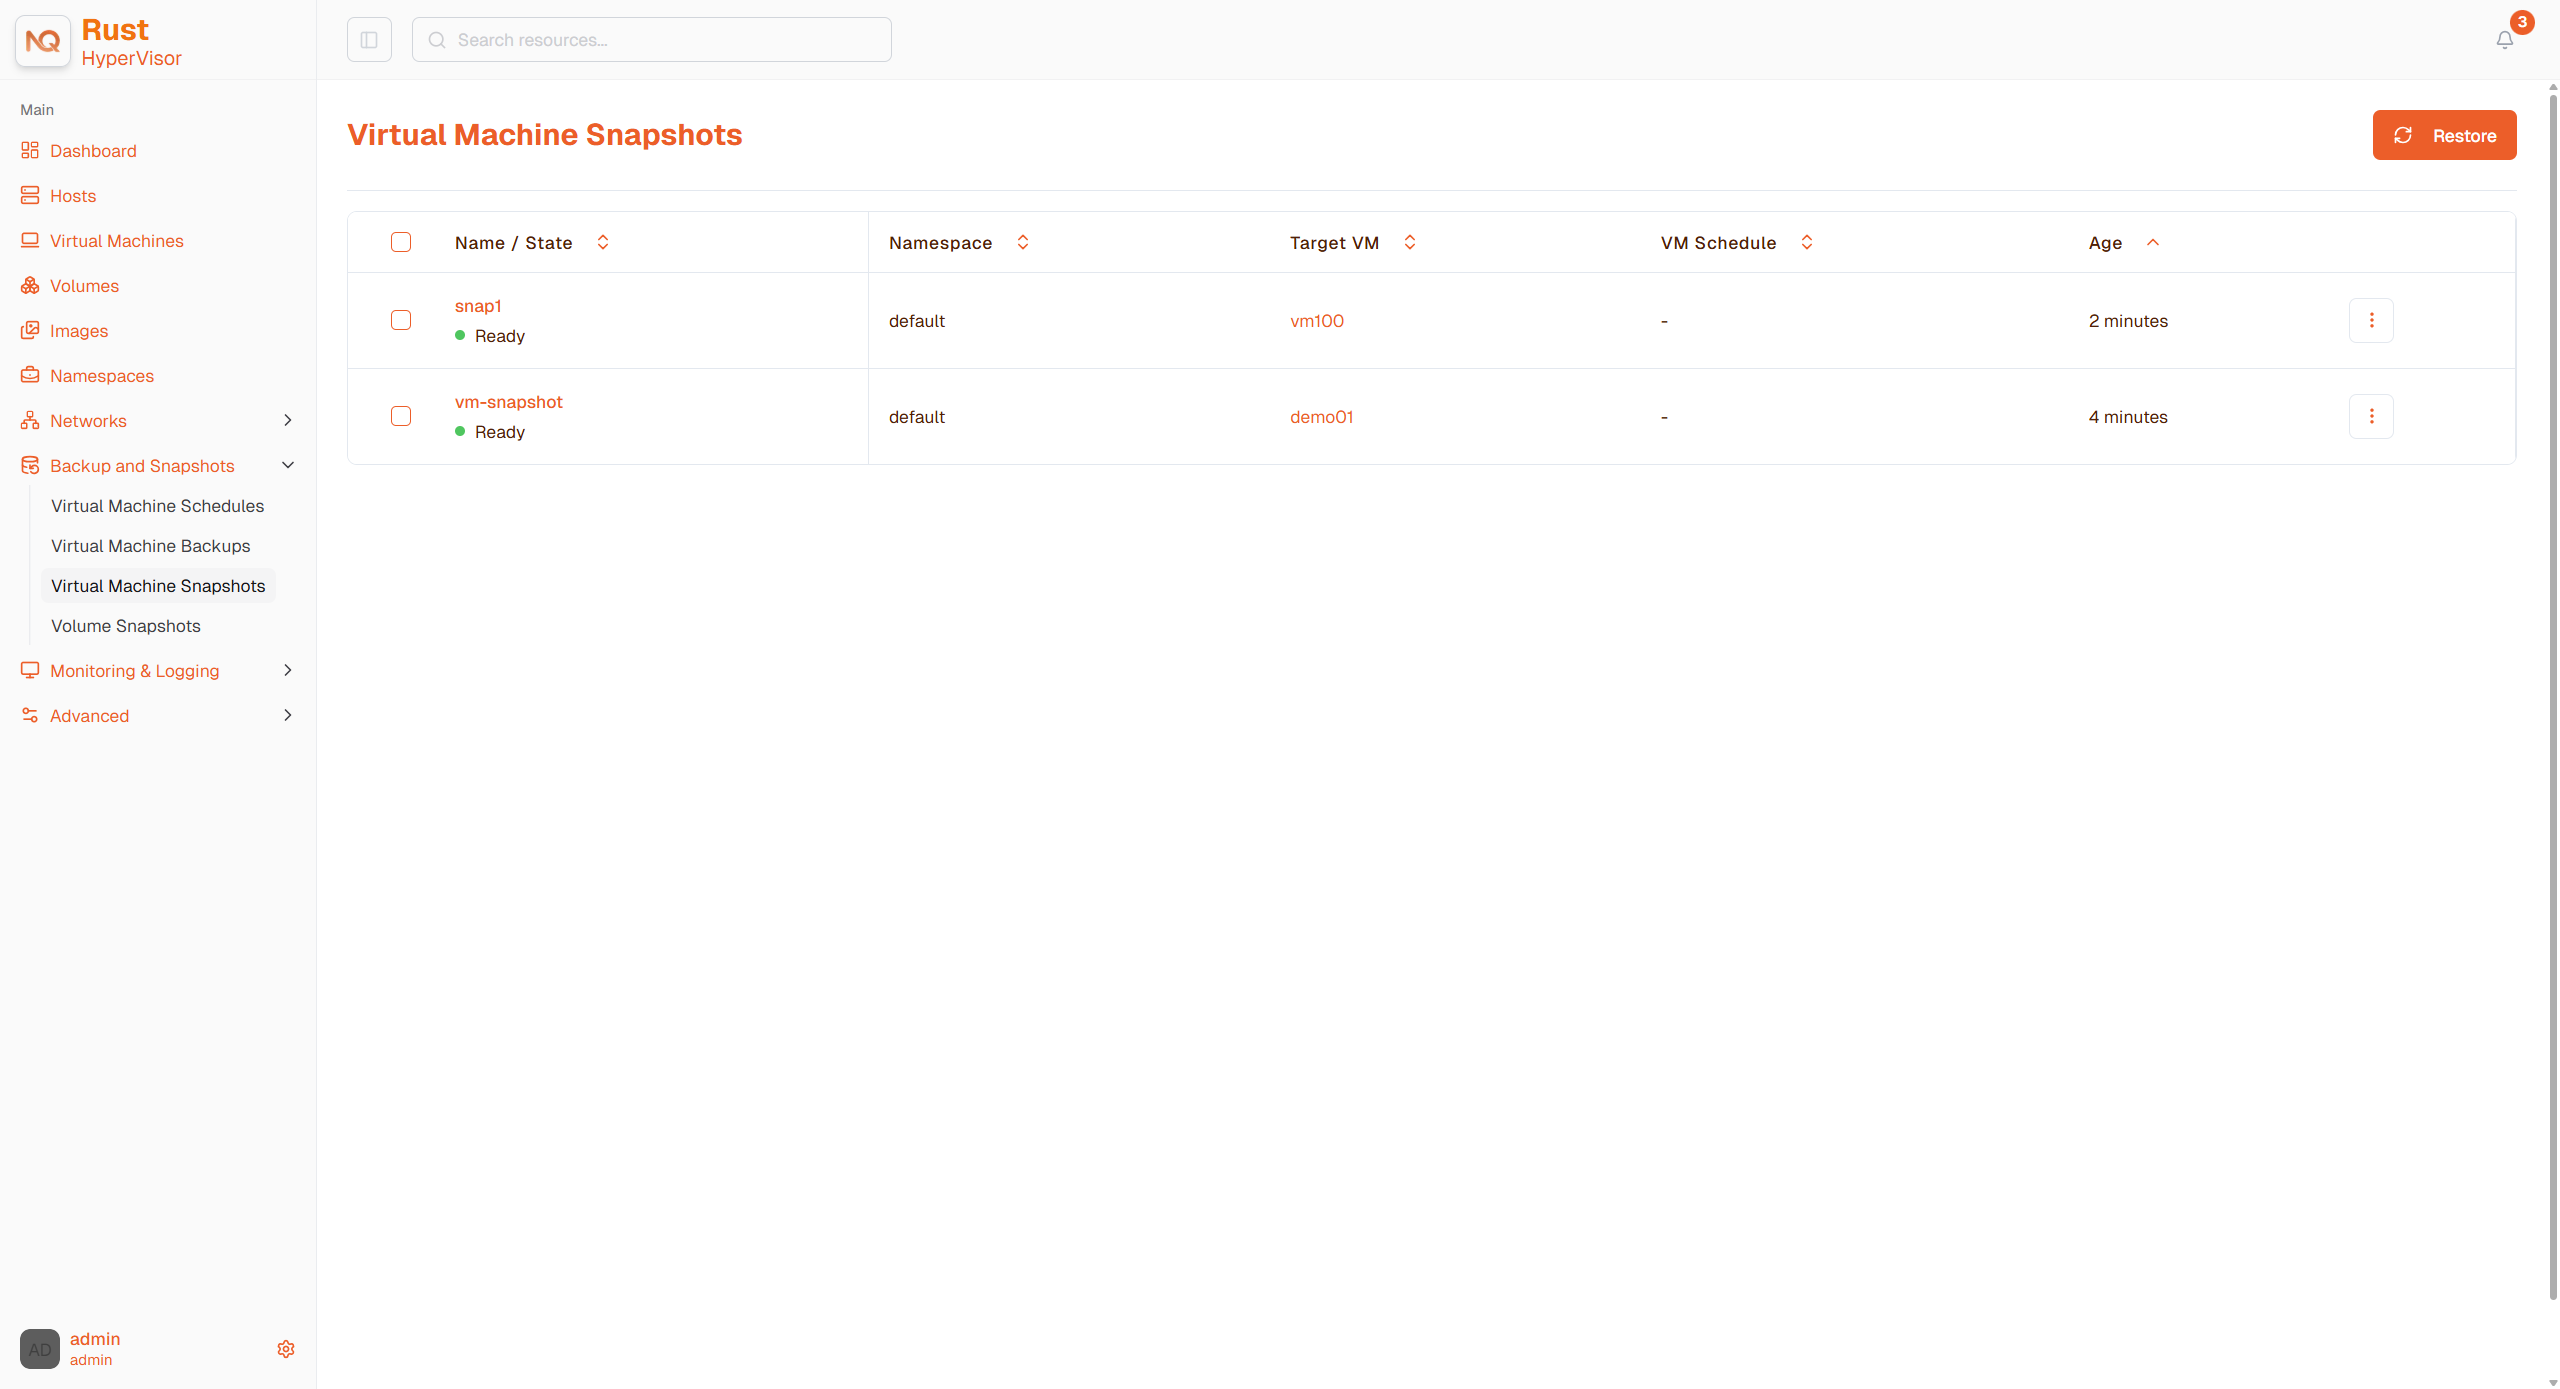This screenshot has height=1389, width=2560.
Task: Select Virtual Machine Snapshots menu item
Action: tap(158, 586)
